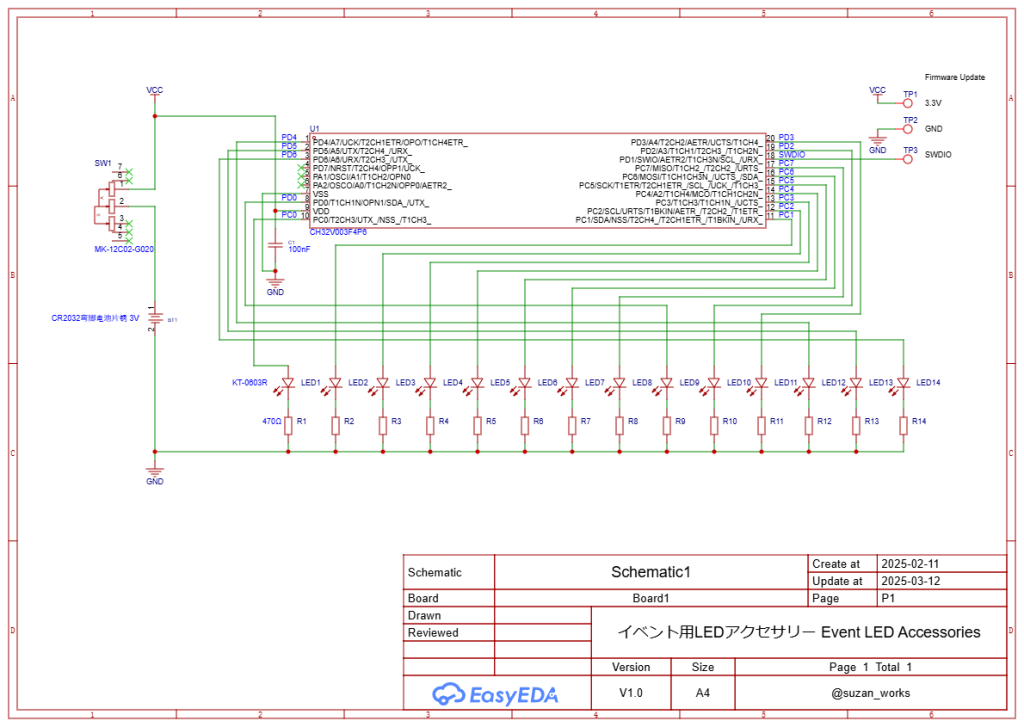1024x727 pixels.
Task: Click the 470Ω resistor value
Action: point(272,421)
